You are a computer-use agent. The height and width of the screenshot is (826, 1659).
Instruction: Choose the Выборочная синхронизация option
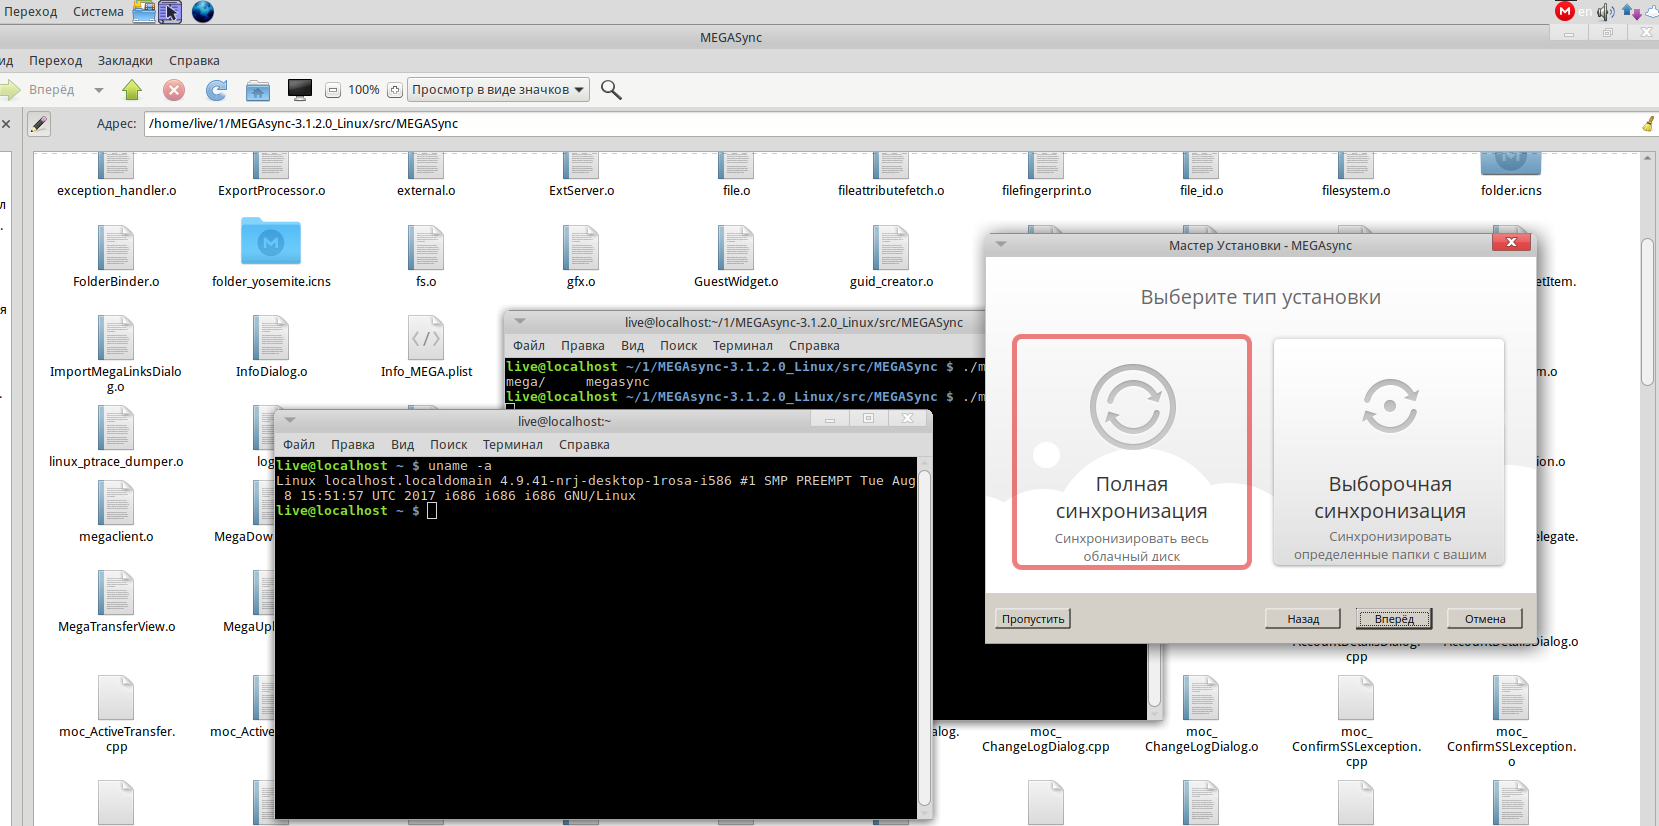(1389, 452)
